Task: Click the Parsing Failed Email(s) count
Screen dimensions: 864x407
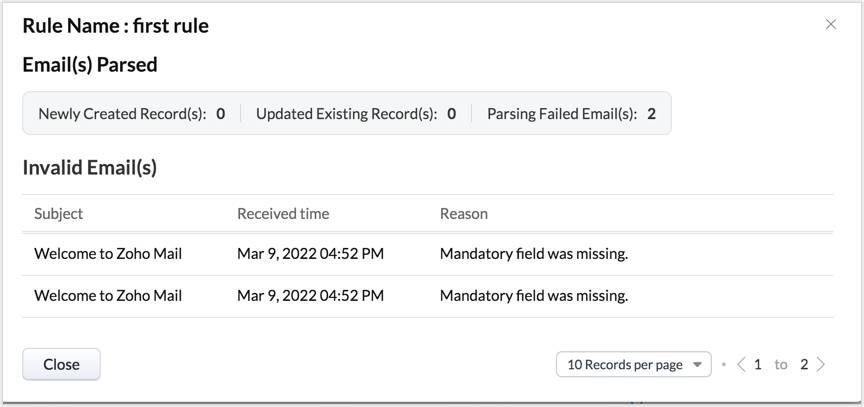Action: point(651,114)
